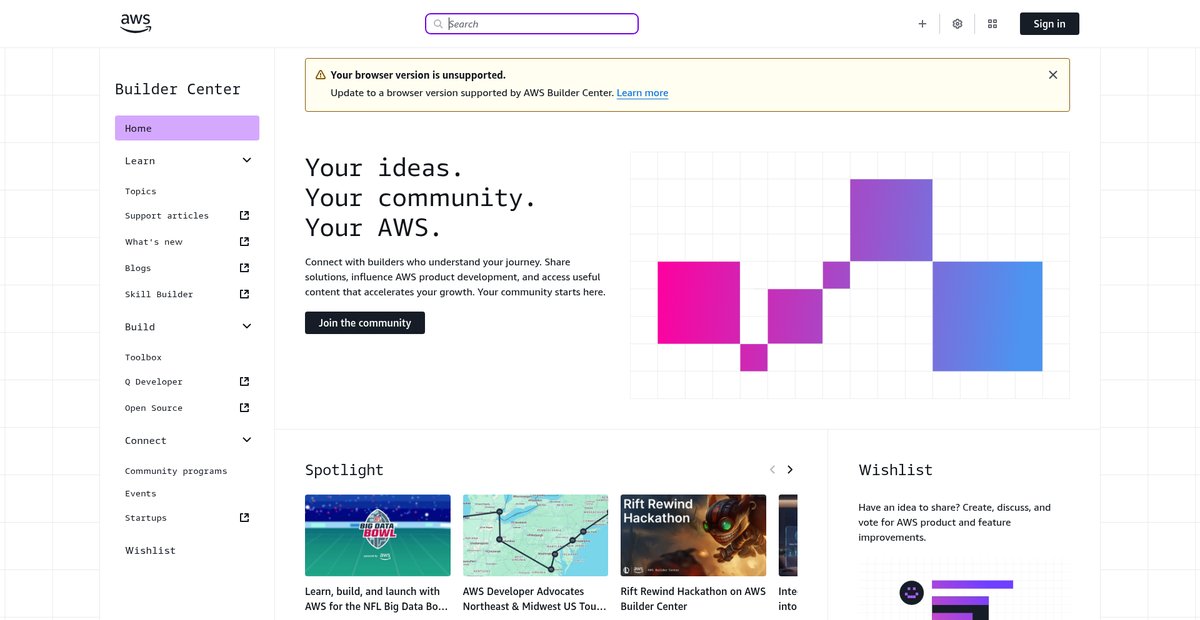1200x620 pixels.
Task: Select Home in the sidebar
Action: click(x=187, y=128)
